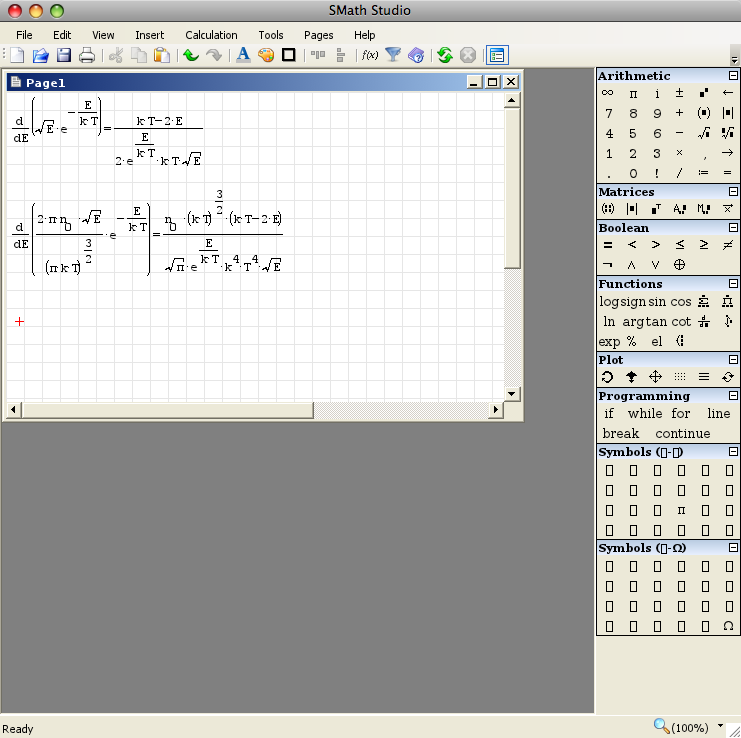741x738 pixels.
Task: Click the border toggle square icon
Action: point(289,55)
